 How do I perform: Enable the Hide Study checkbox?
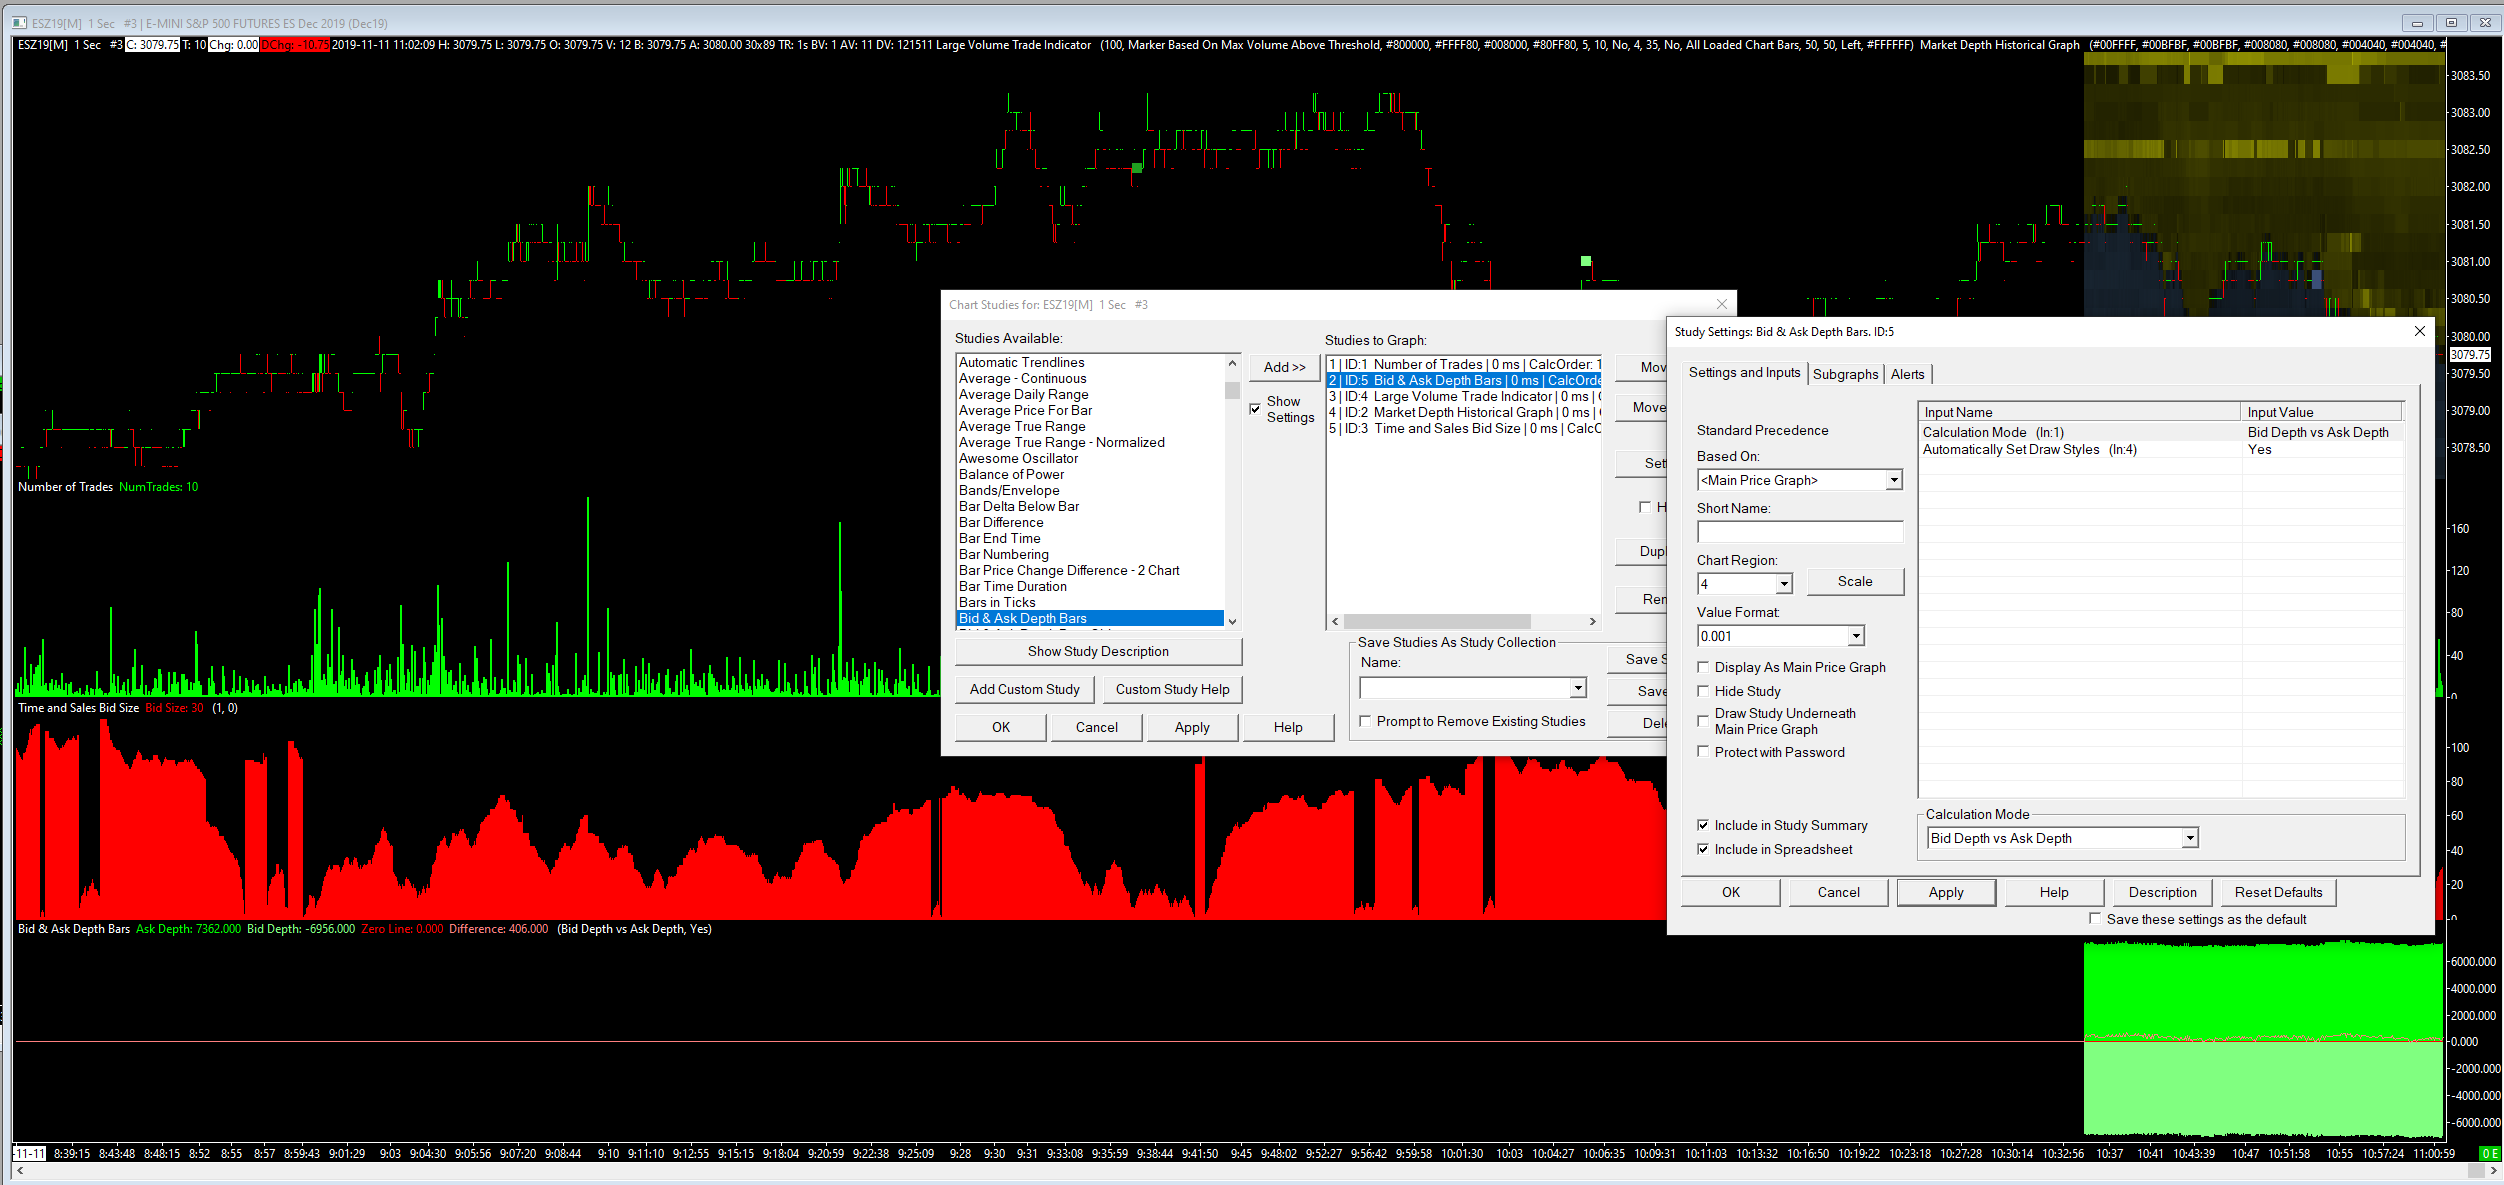[x=1703, y=691]
